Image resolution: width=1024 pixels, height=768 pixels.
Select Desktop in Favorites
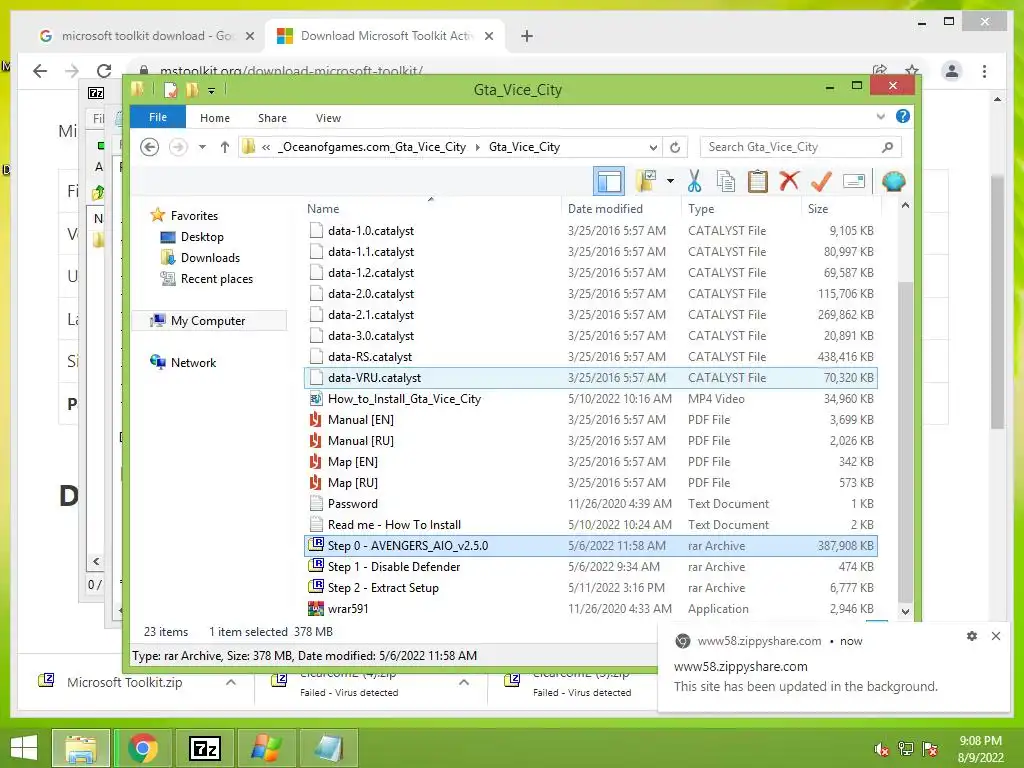(x=202, y=236)
